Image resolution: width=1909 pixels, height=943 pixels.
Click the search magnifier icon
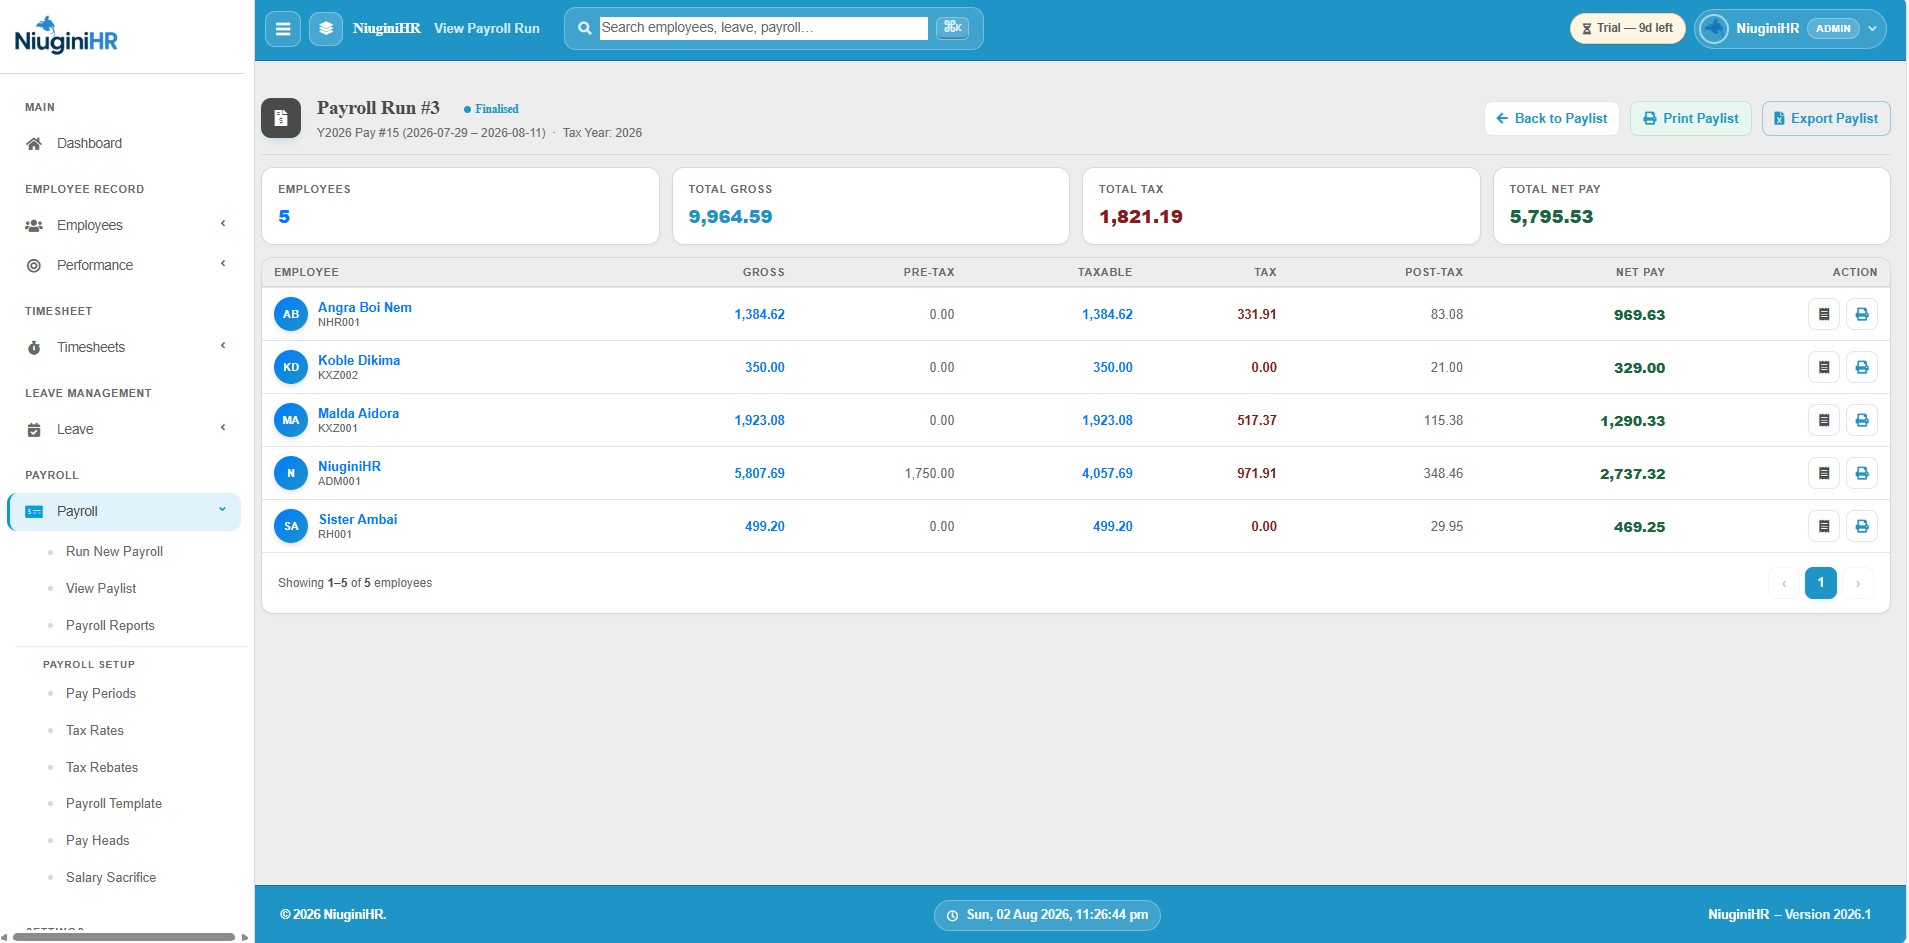[x=584, y=28]
